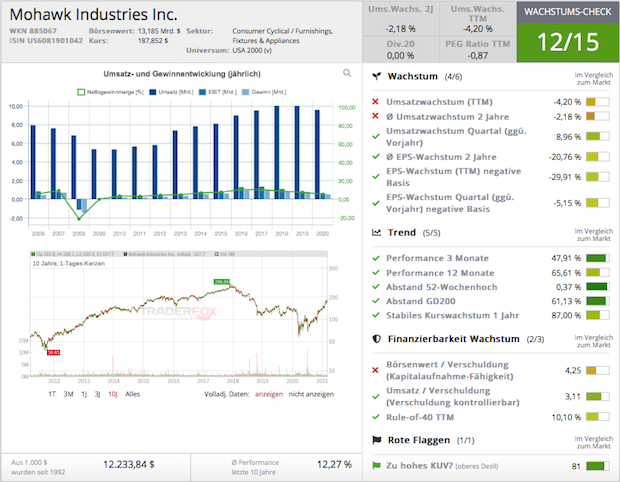The height and width of the screenshot is (482, 620).
Task: Click the ISIN US6081901042 text
Action: pos(46,40)
